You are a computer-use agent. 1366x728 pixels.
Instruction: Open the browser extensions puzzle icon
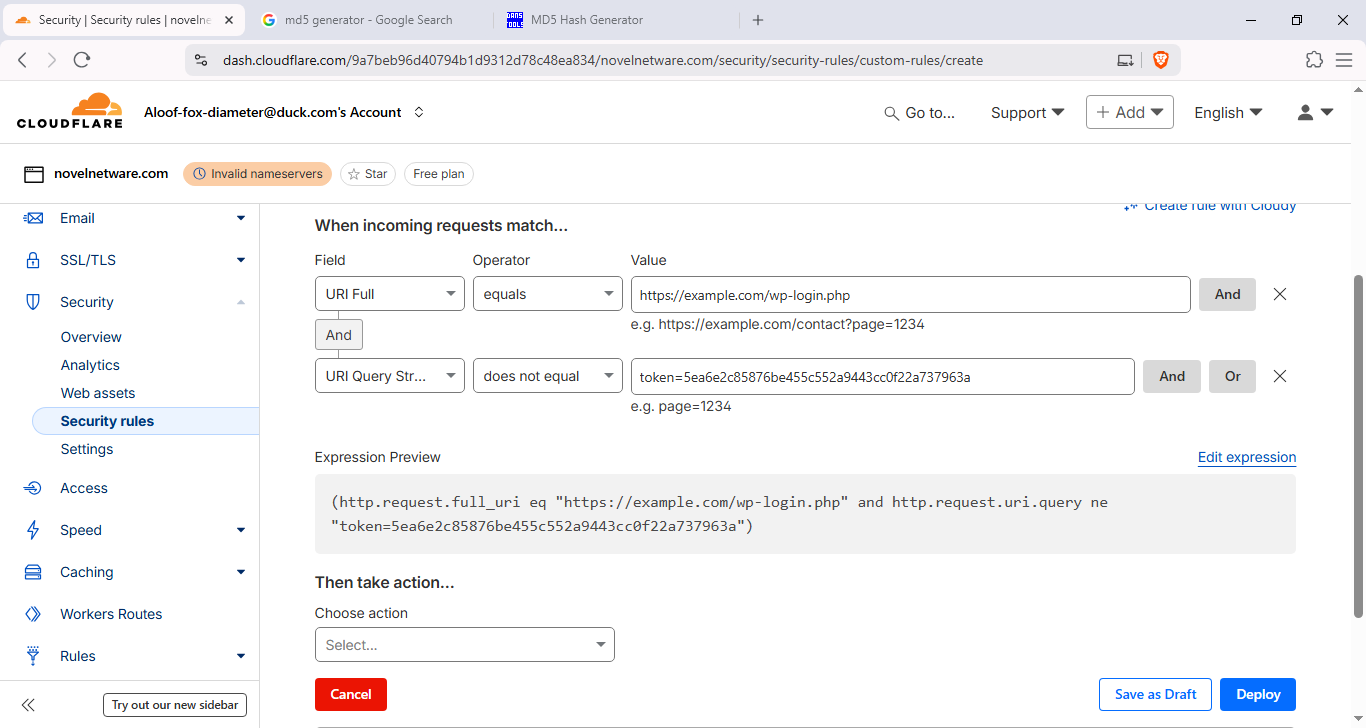click(x=1314, y=60)
